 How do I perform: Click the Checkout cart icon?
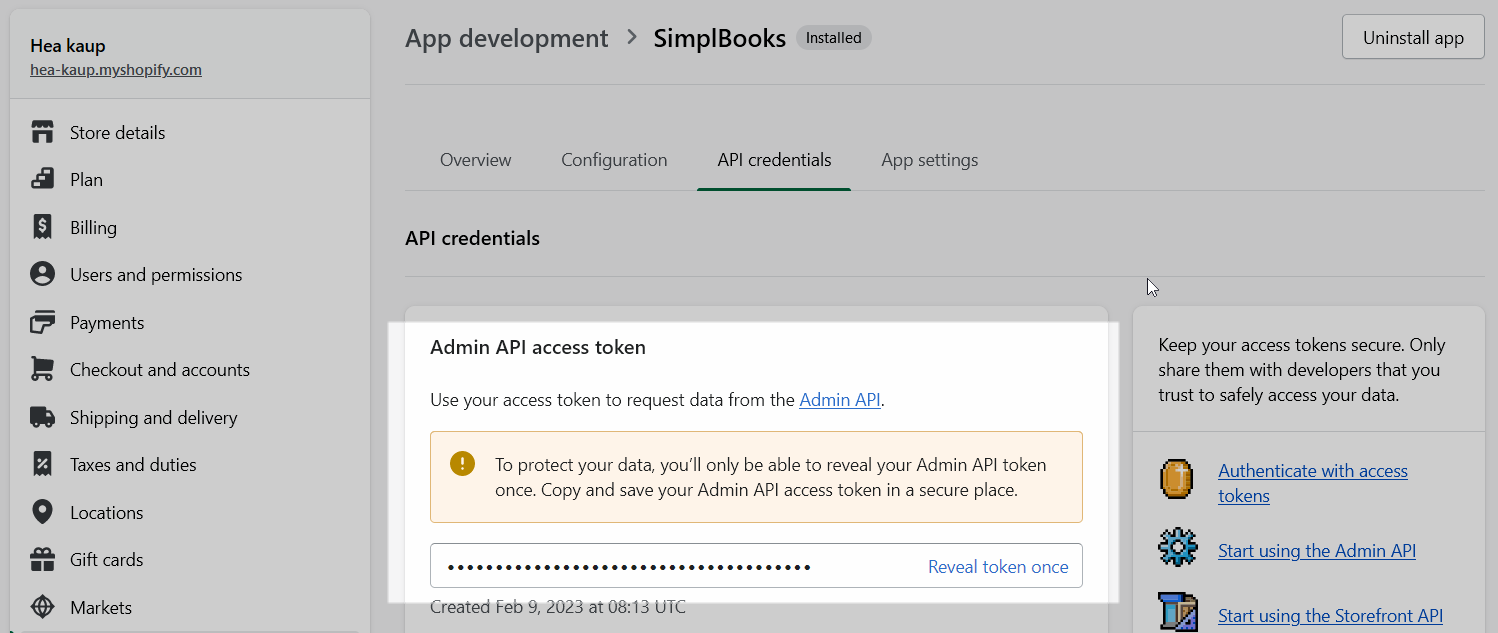click(42, 370)
